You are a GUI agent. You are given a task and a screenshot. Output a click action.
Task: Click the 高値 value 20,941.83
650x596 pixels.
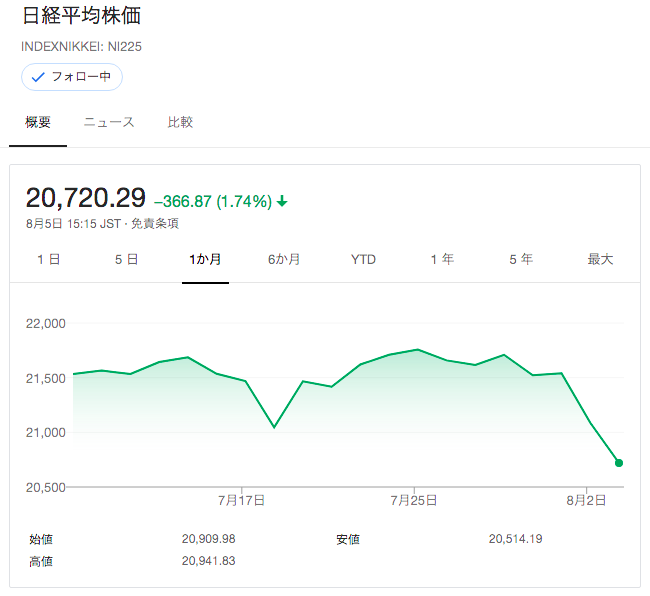tap(209, 561)
